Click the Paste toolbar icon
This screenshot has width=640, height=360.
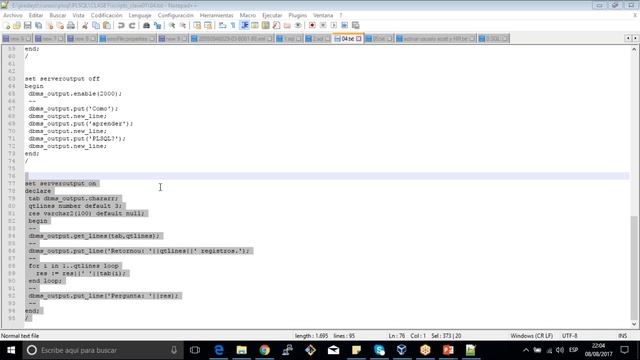coord(107,25)
